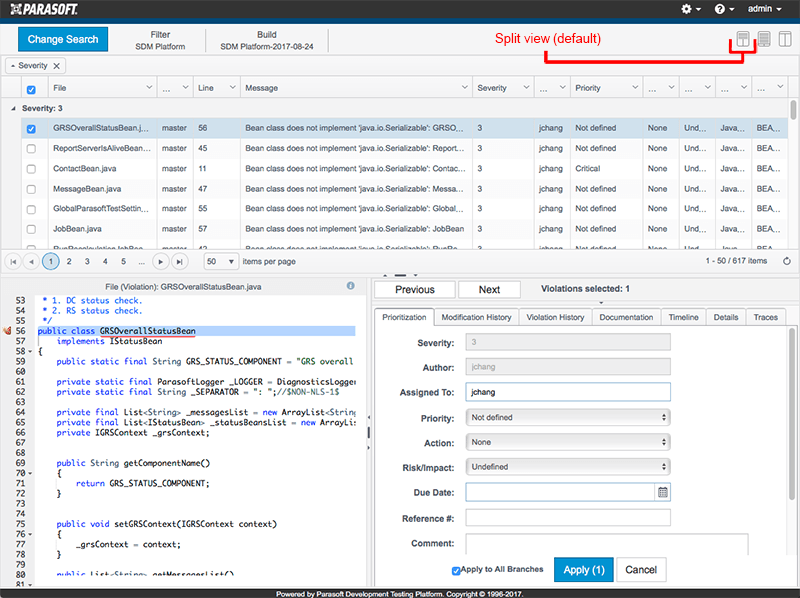This screenshot has width=800, height=598.
Task: Open the admin user menu
Action: pyautogui.click(x=764, y=9)
